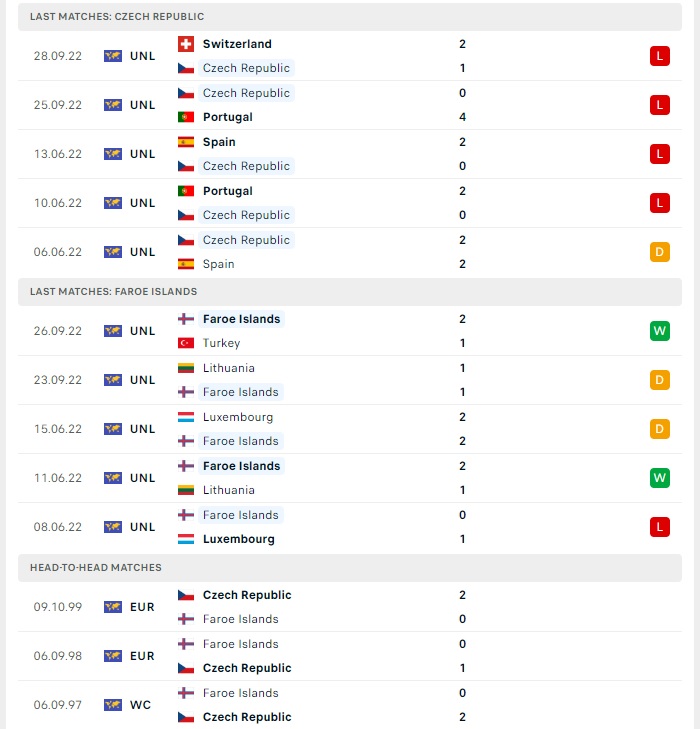Open Lithuania team in the 23.09.22 match
The image size is (700, 729).
point(229,368)
